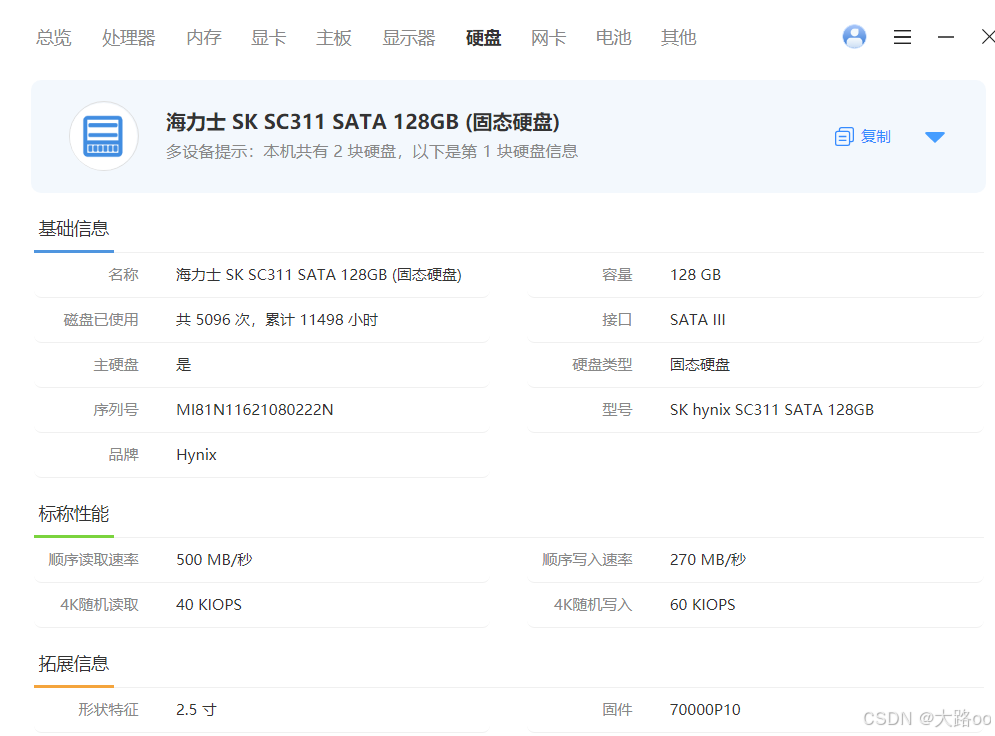This screenshot has height=736, width=995.
Task: Click the model value SK hynix SC311
Action: coord(772,410)
